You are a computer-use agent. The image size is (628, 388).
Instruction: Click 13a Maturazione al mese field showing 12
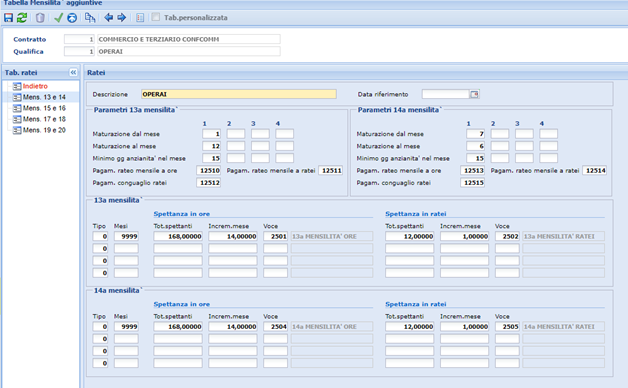(x=211, y=146)
